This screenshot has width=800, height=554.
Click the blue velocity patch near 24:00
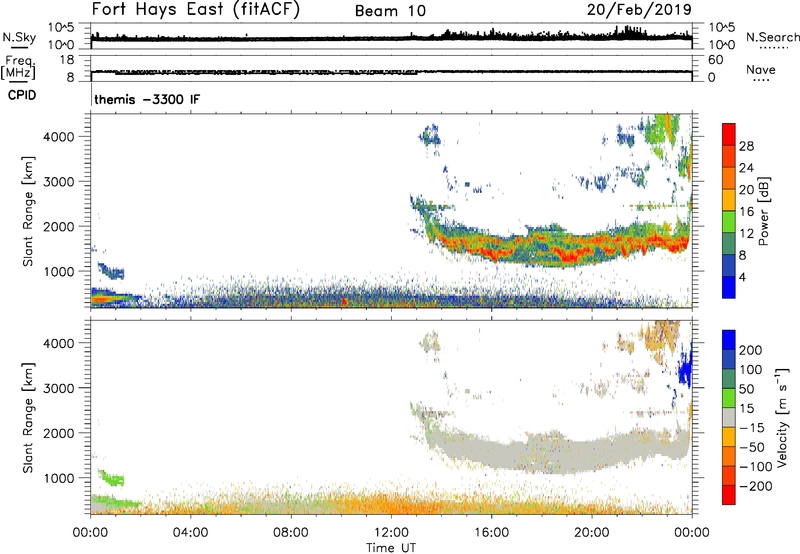click(685, 370)
